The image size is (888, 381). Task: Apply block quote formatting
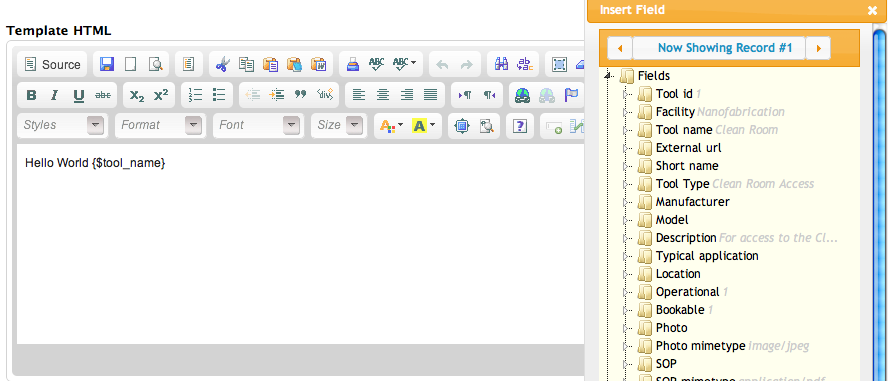point(301,95)
